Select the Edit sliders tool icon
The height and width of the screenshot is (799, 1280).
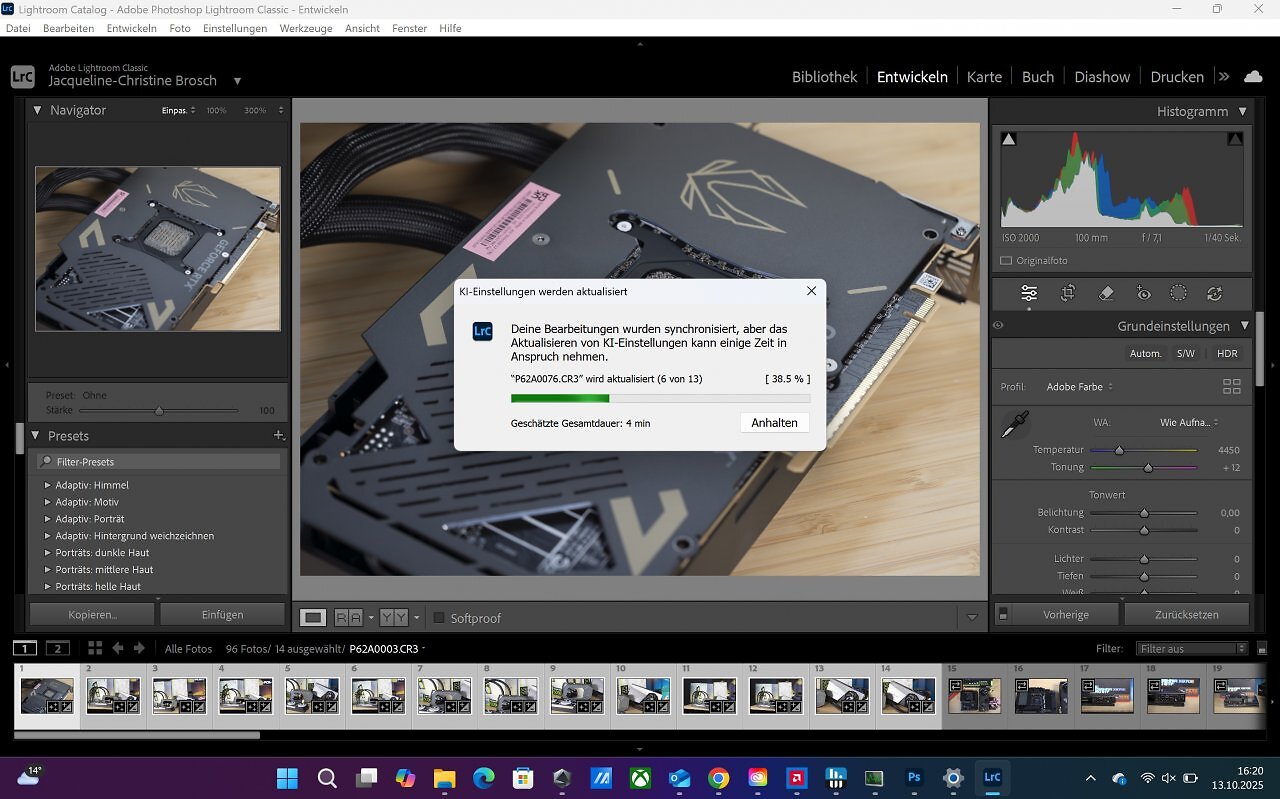tap(1029, 293)
